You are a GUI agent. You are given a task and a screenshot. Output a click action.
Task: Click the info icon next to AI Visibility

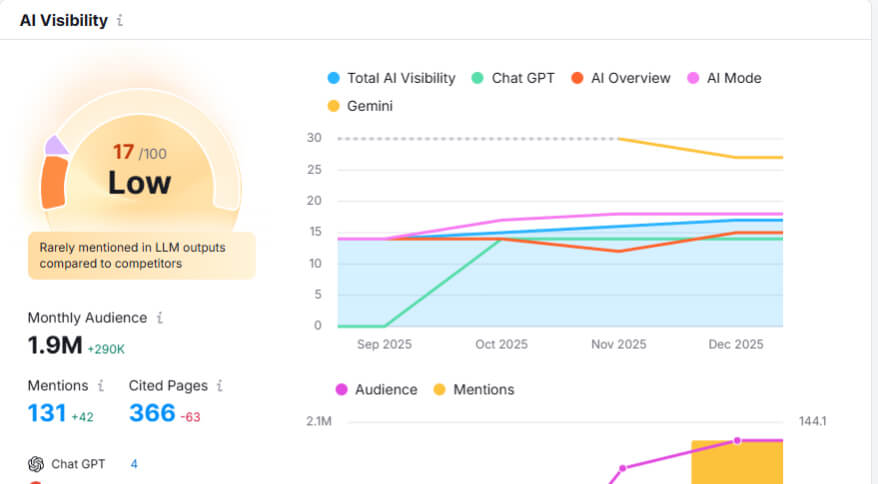[x=120, y=21]
